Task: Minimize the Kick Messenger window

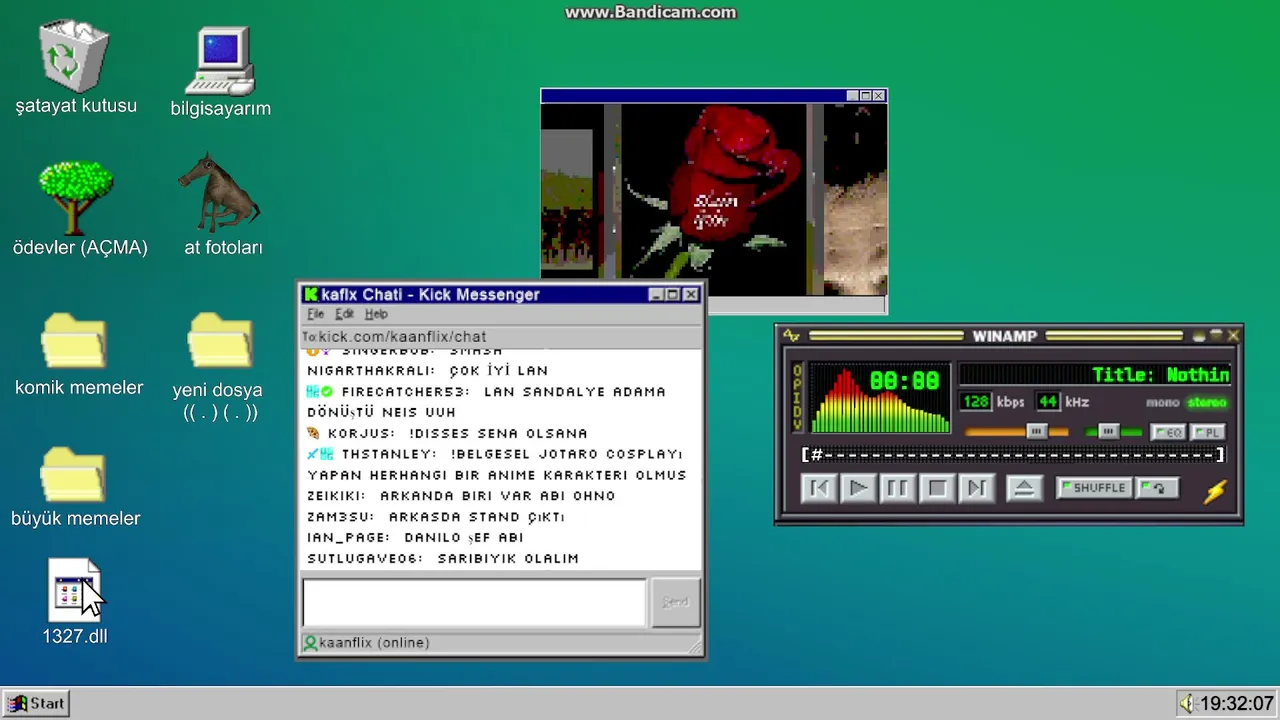Action: coord(656,294)
